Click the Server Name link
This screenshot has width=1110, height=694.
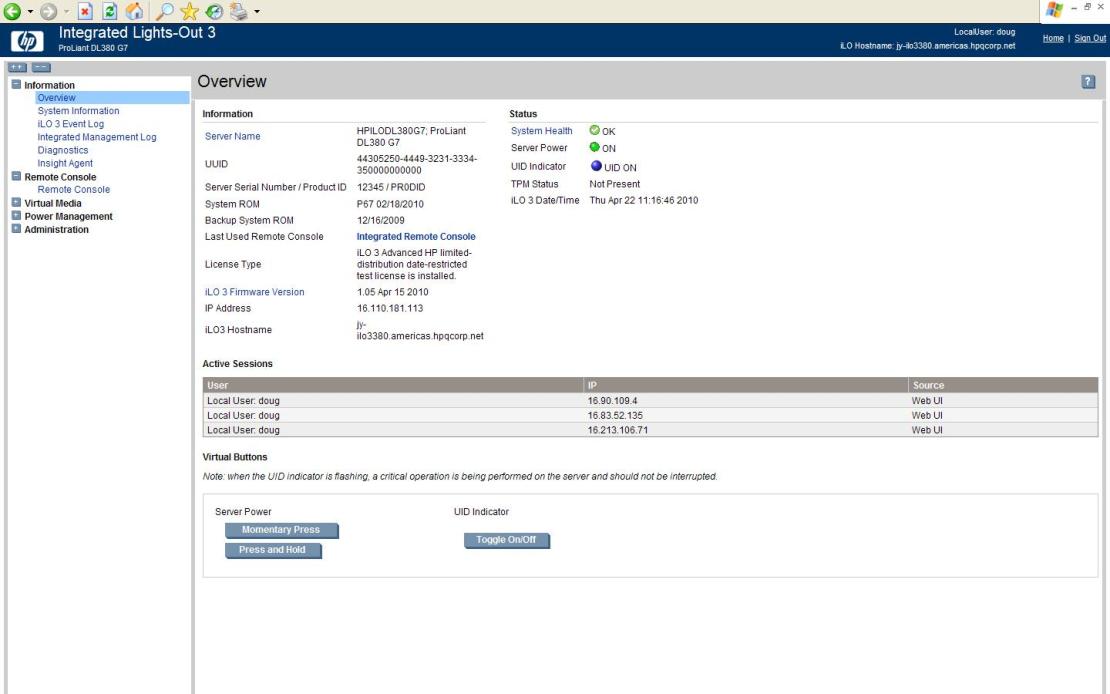[233, 136]
